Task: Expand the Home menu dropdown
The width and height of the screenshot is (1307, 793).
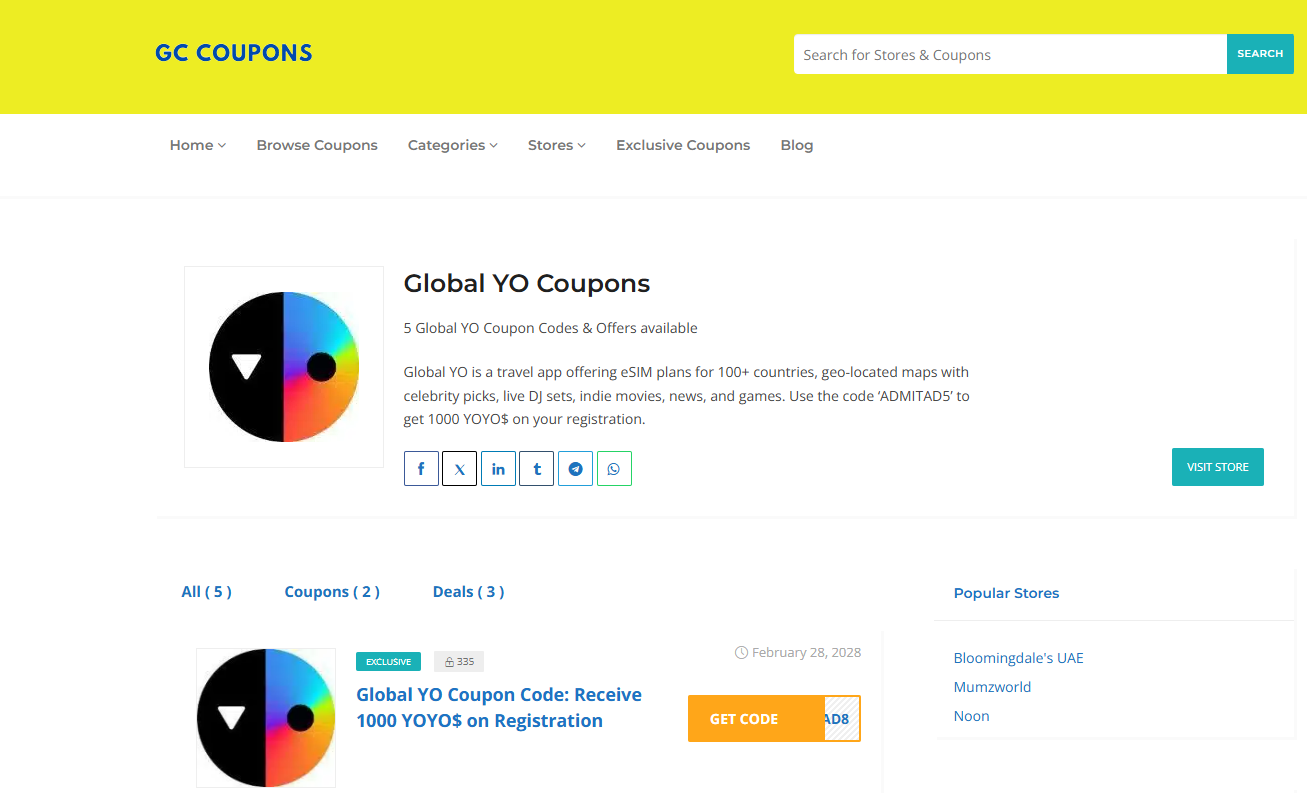Action: (x=197, y=145)
